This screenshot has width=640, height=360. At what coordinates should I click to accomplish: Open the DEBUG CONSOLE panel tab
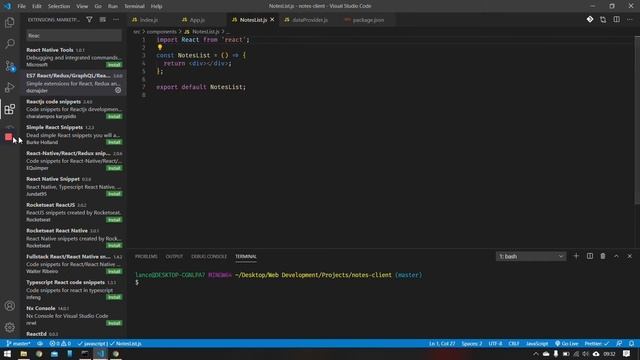209,256
